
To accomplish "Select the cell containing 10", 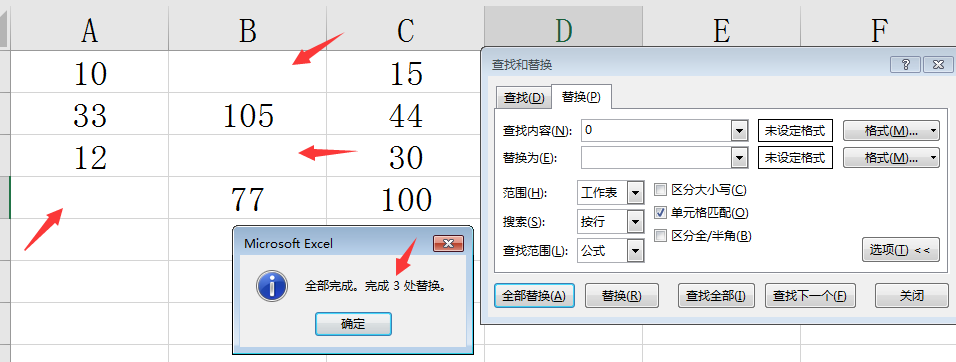I will coord(90,72).
